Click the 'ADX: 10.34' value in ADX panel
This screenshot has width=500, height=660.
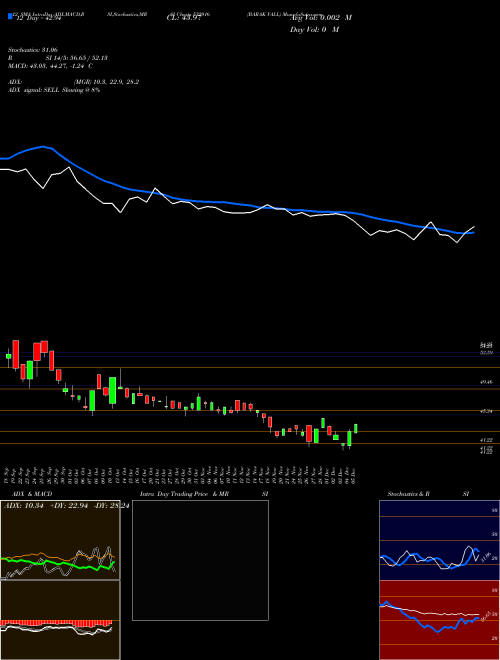coord(22,505)
